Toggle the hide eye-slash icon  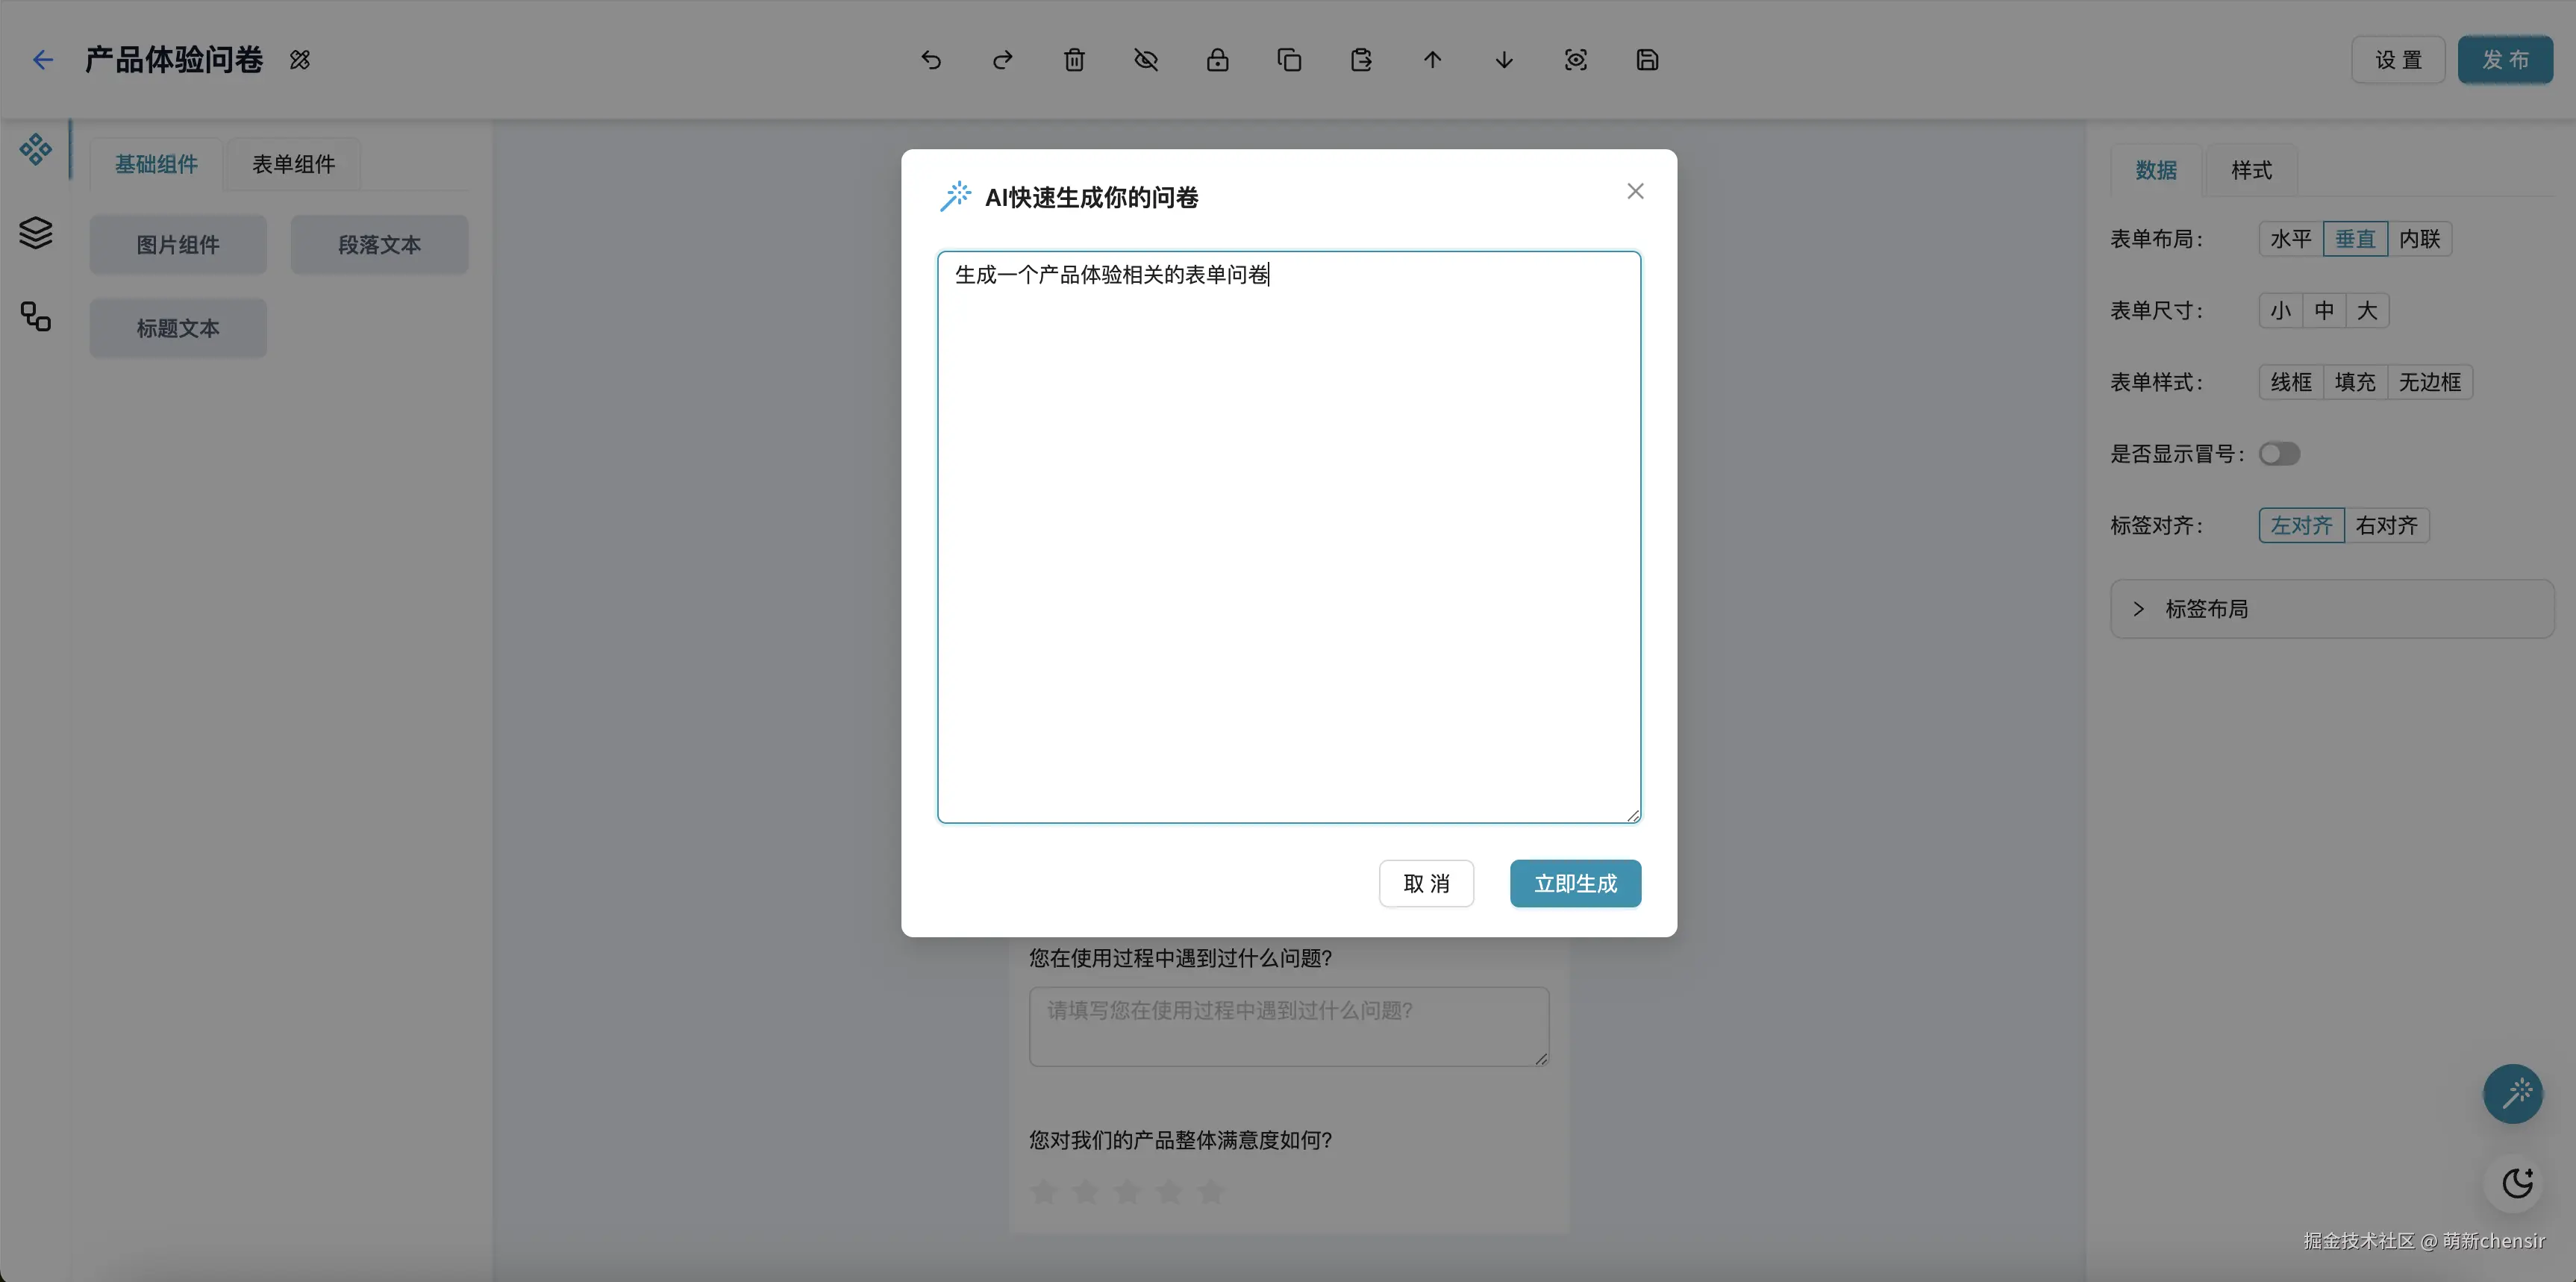1146,60
